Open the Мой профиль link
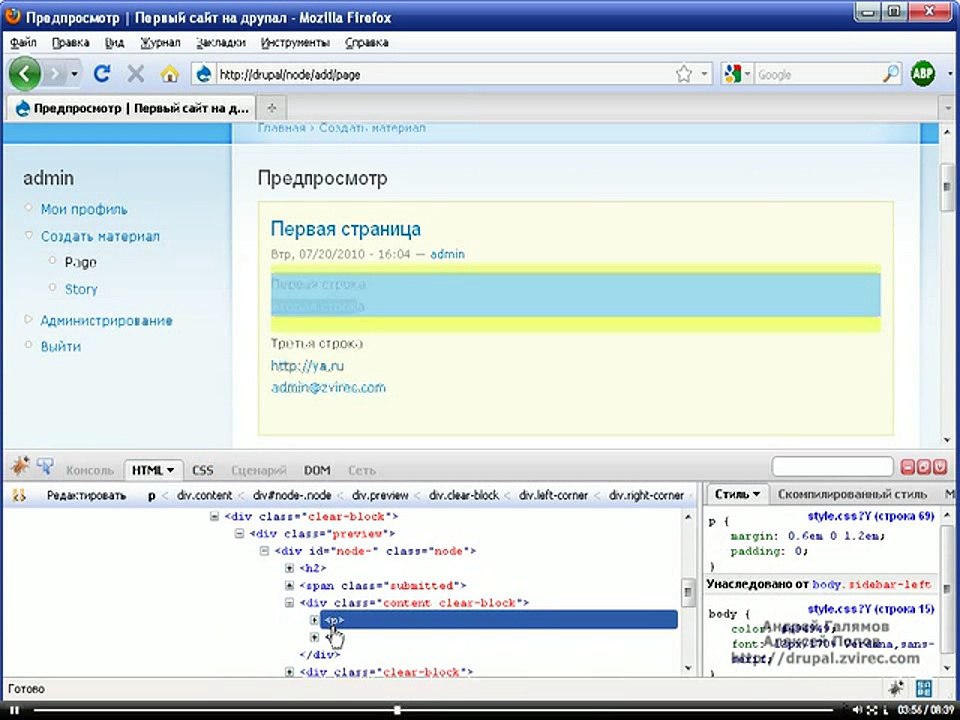The width and height of the screenshot is (960, 720). point(84,209)
